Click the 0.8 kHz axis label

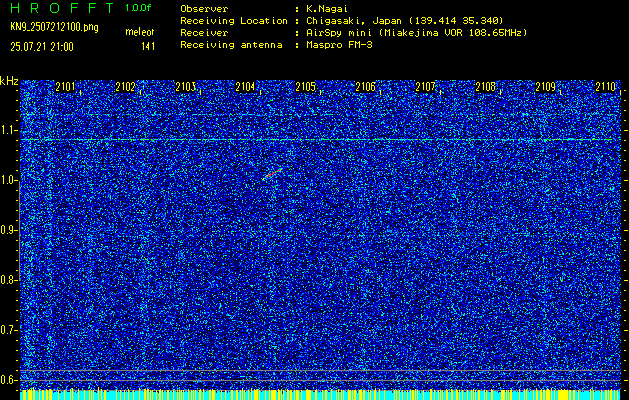point(8,280)
